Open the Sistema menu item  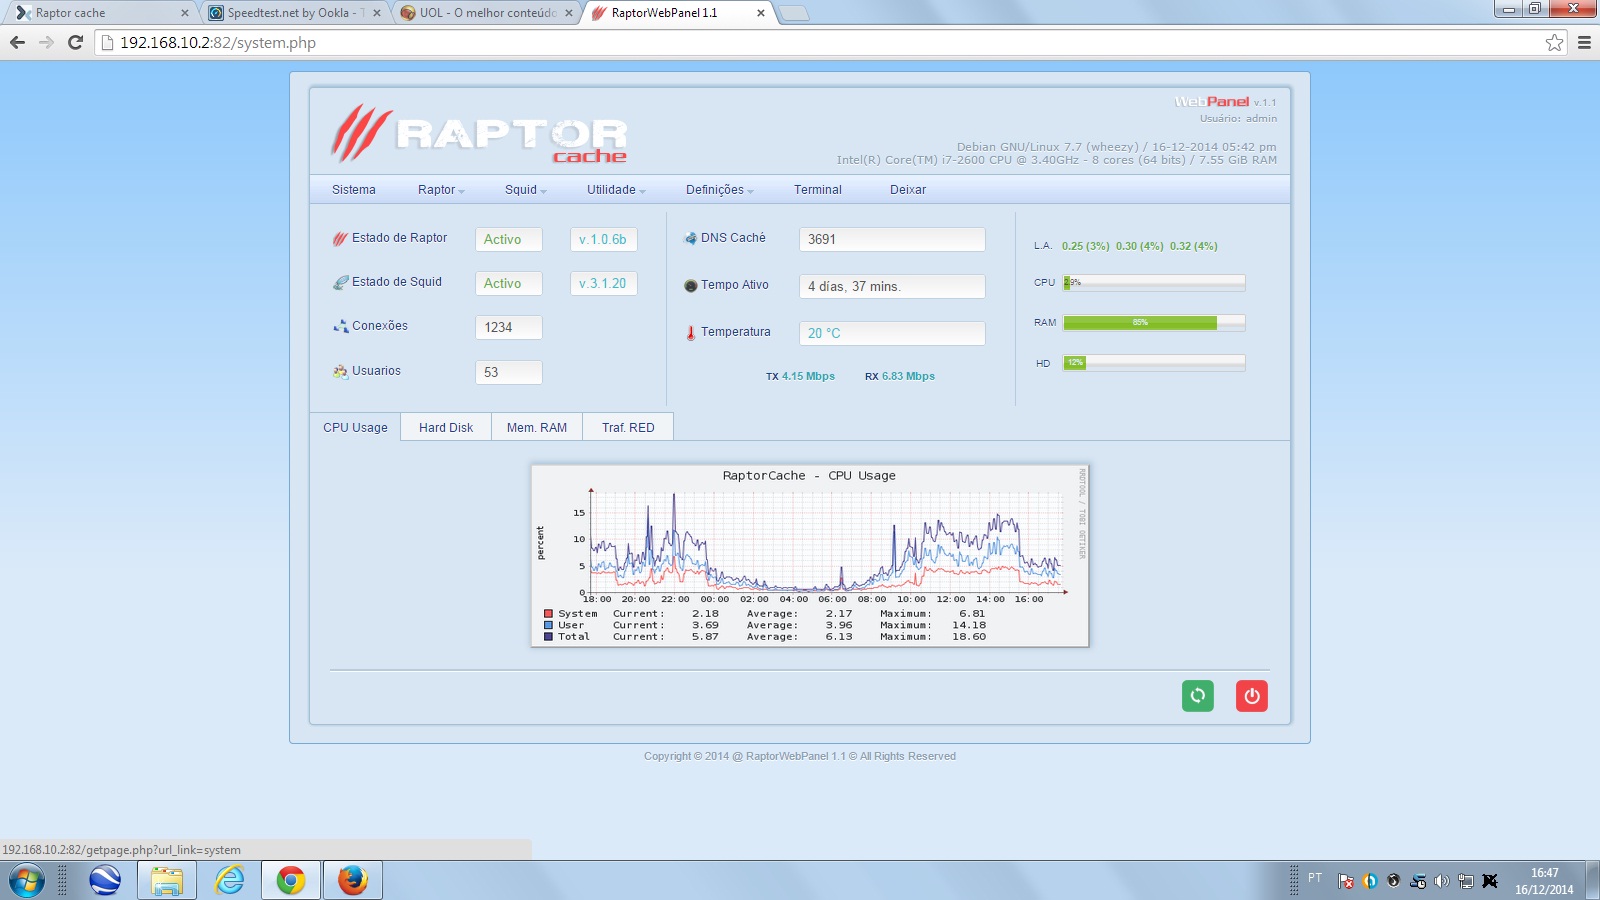[354, 190]
